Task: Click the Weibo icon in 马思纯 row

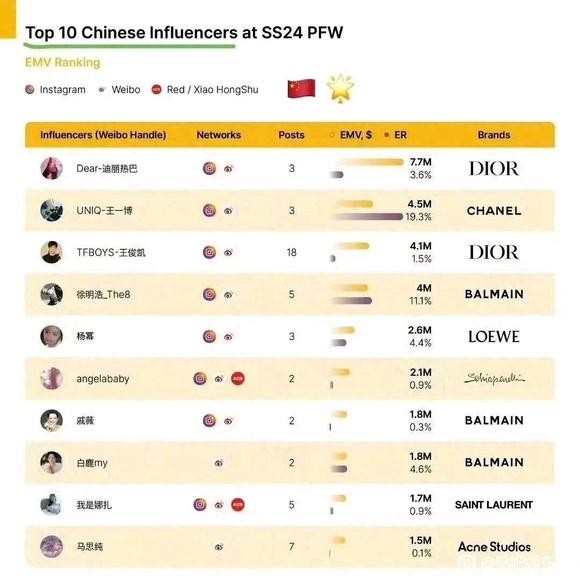Action: 219,547
